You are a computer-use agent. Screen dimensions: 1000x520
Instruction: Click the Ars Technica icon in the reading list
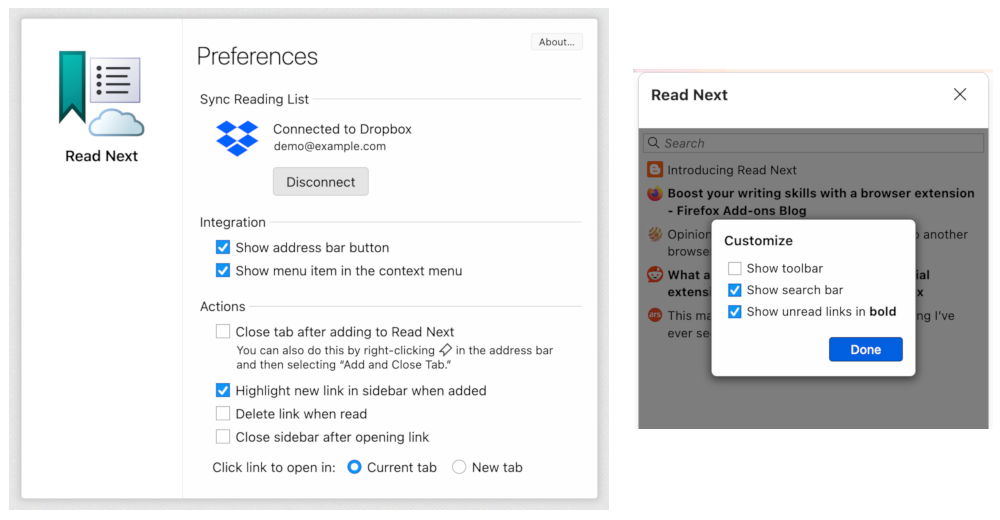(x=655, y=315)
